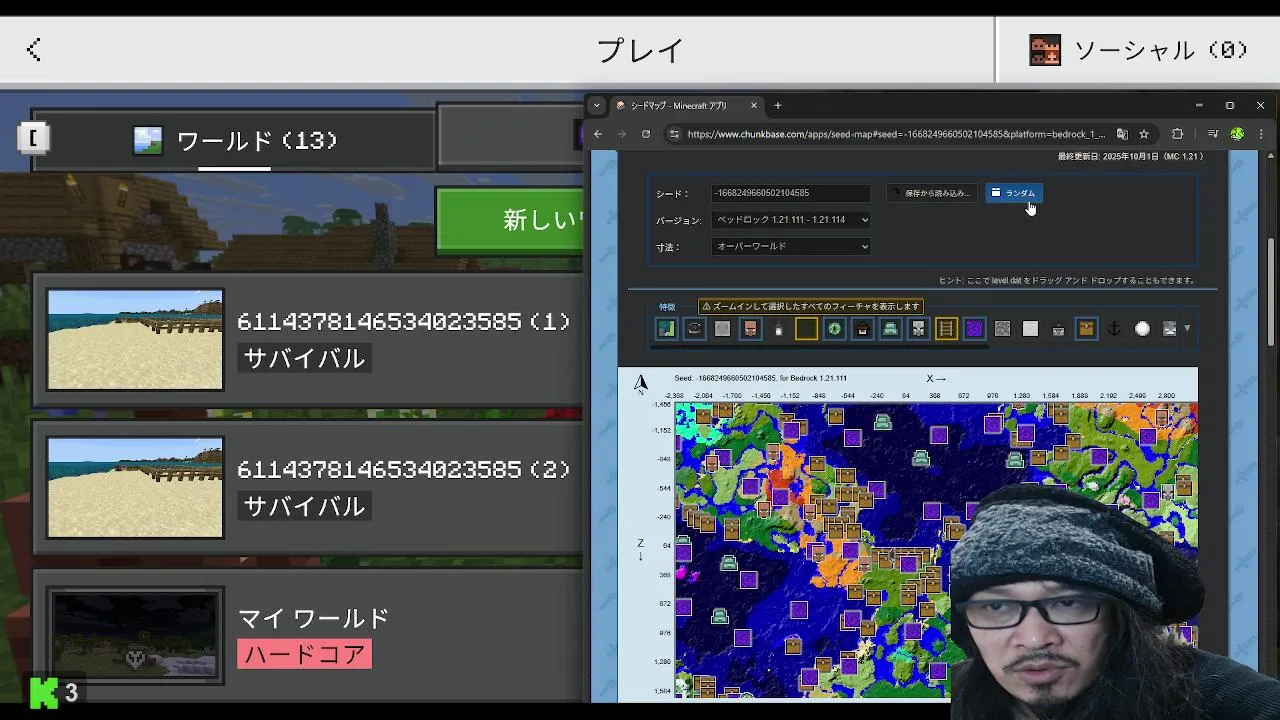Toggle the last gray feature icon before arrow
This screenshot has width=1280, height=720.
[1169, 328]
